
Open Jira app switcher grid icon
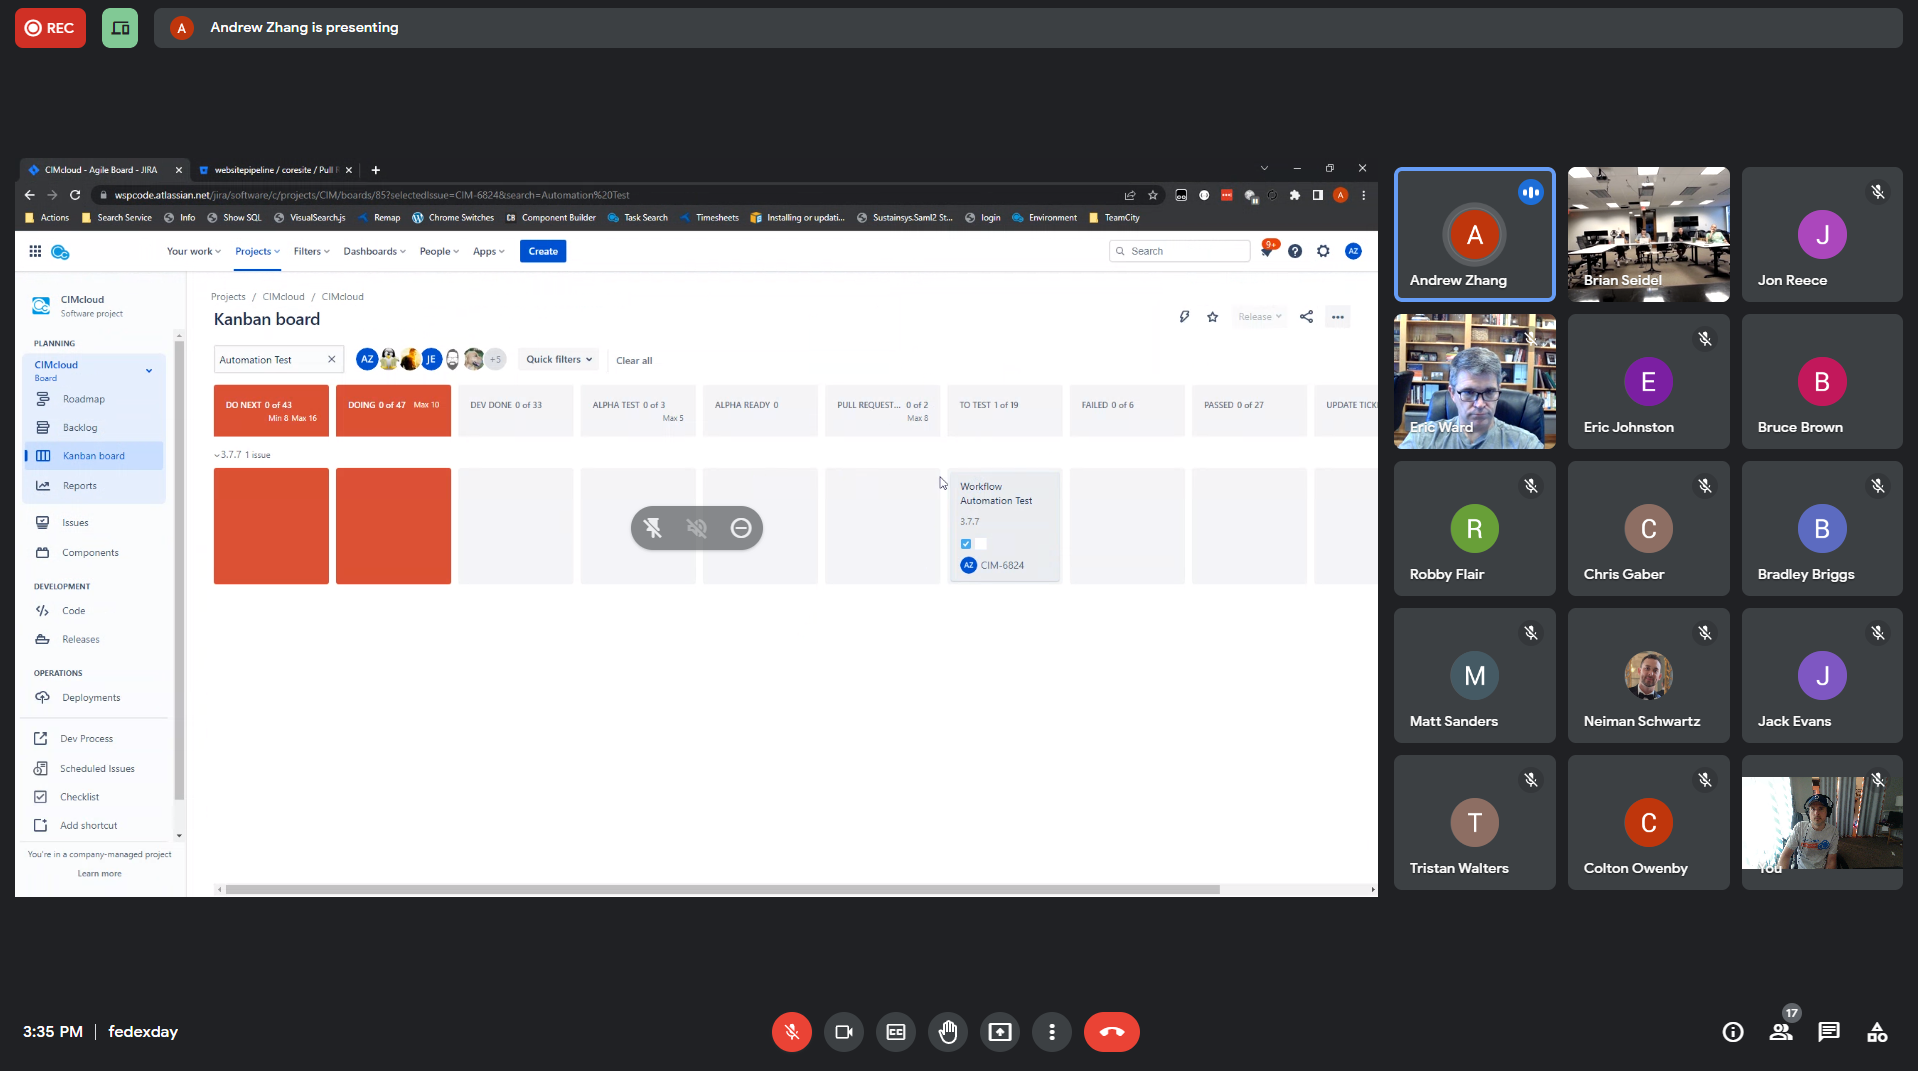[35, 252]
